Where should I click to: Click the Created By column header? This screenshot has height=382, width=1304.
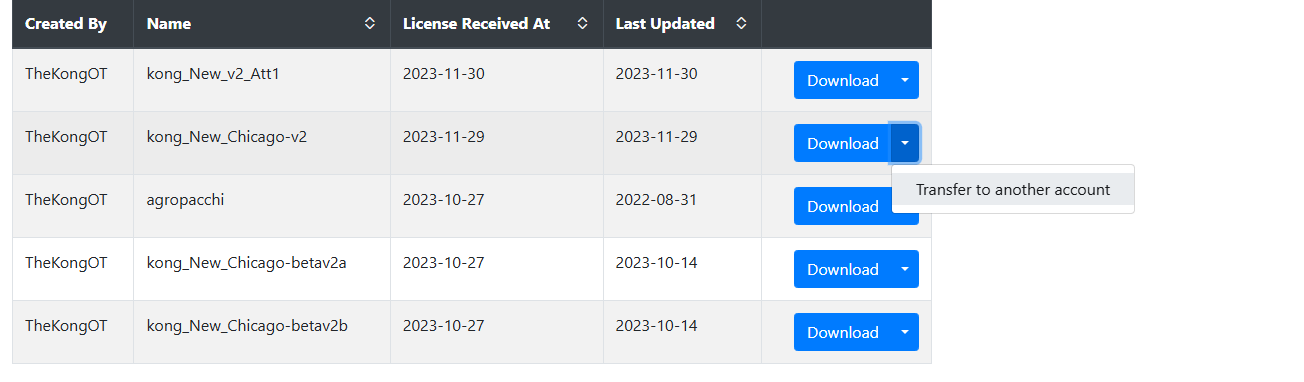[x=73, y=23]
